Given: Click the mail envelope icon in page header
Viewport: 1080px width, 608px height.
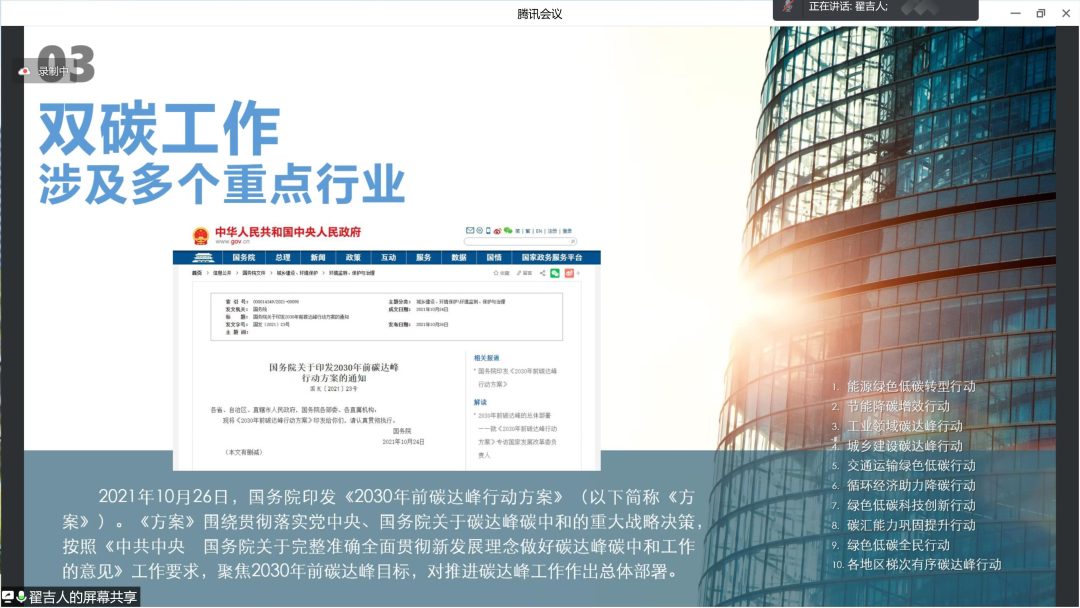Looking at the screenshot, I should (x=470, y=231).
